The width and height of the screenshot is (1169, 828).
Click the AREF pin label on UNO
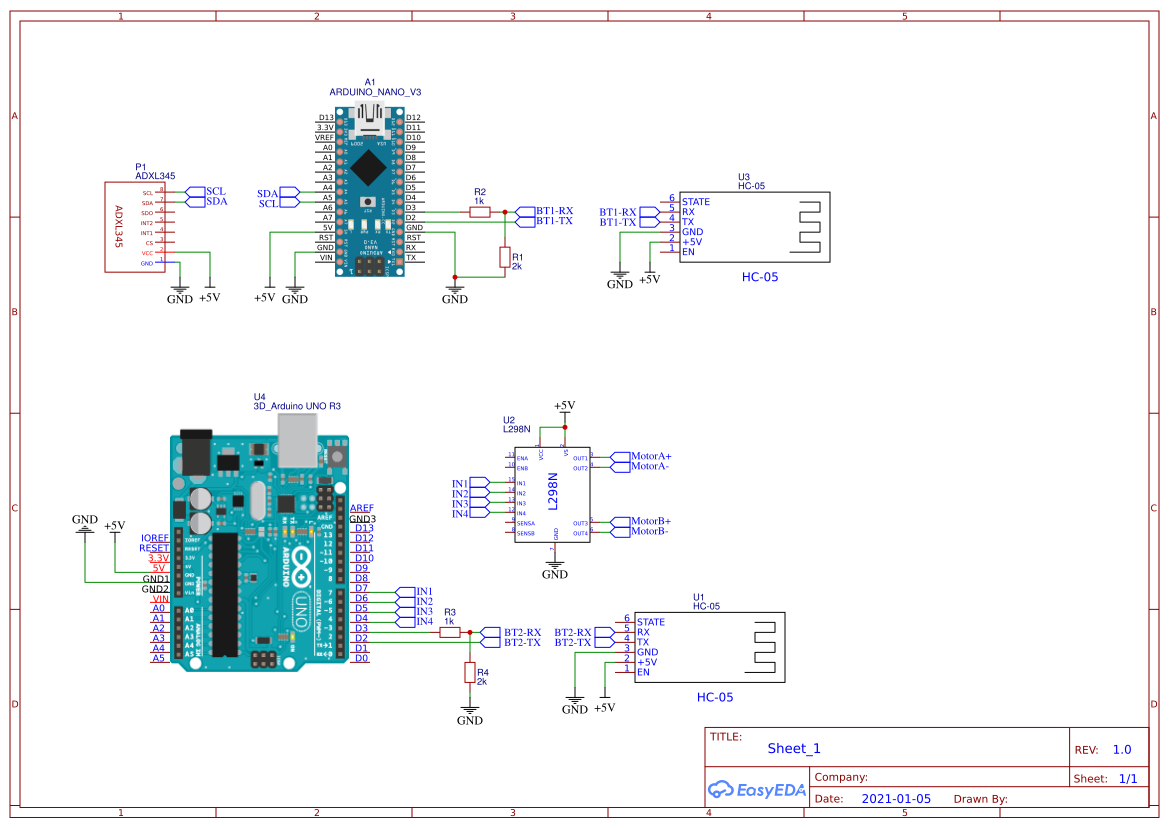(362, 508)
